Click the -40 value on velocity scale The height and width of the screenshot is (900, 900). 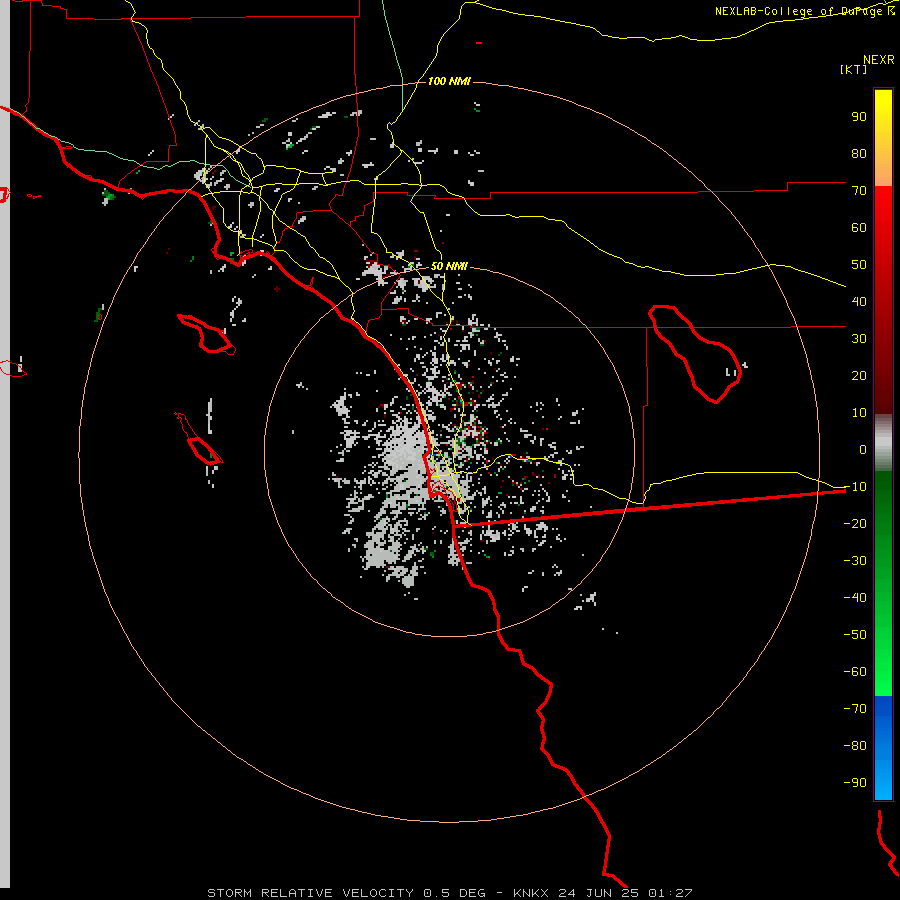[855, 598]
